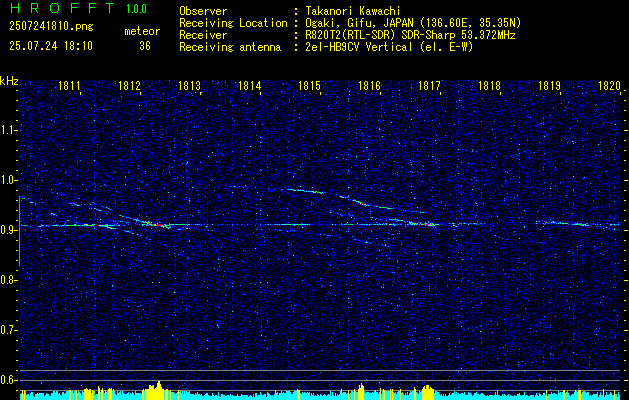Click the HROFFT title text
629x400 pixels.
point(63,8)
